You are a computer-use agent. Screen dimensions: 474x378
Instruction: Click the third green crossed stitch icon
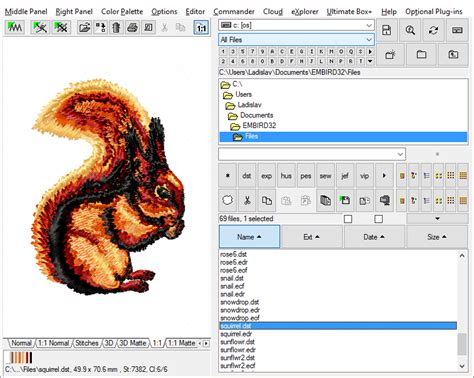click(61, 27)
